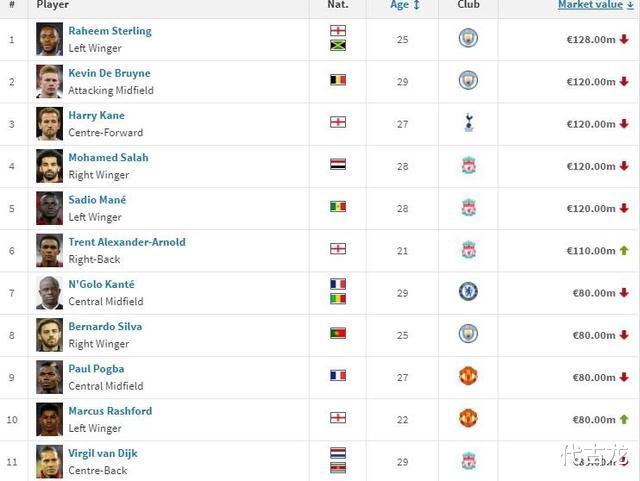This screenshot has width=640, height=481.
Task: Click the Nat. column header
Action: click(338, 5)
